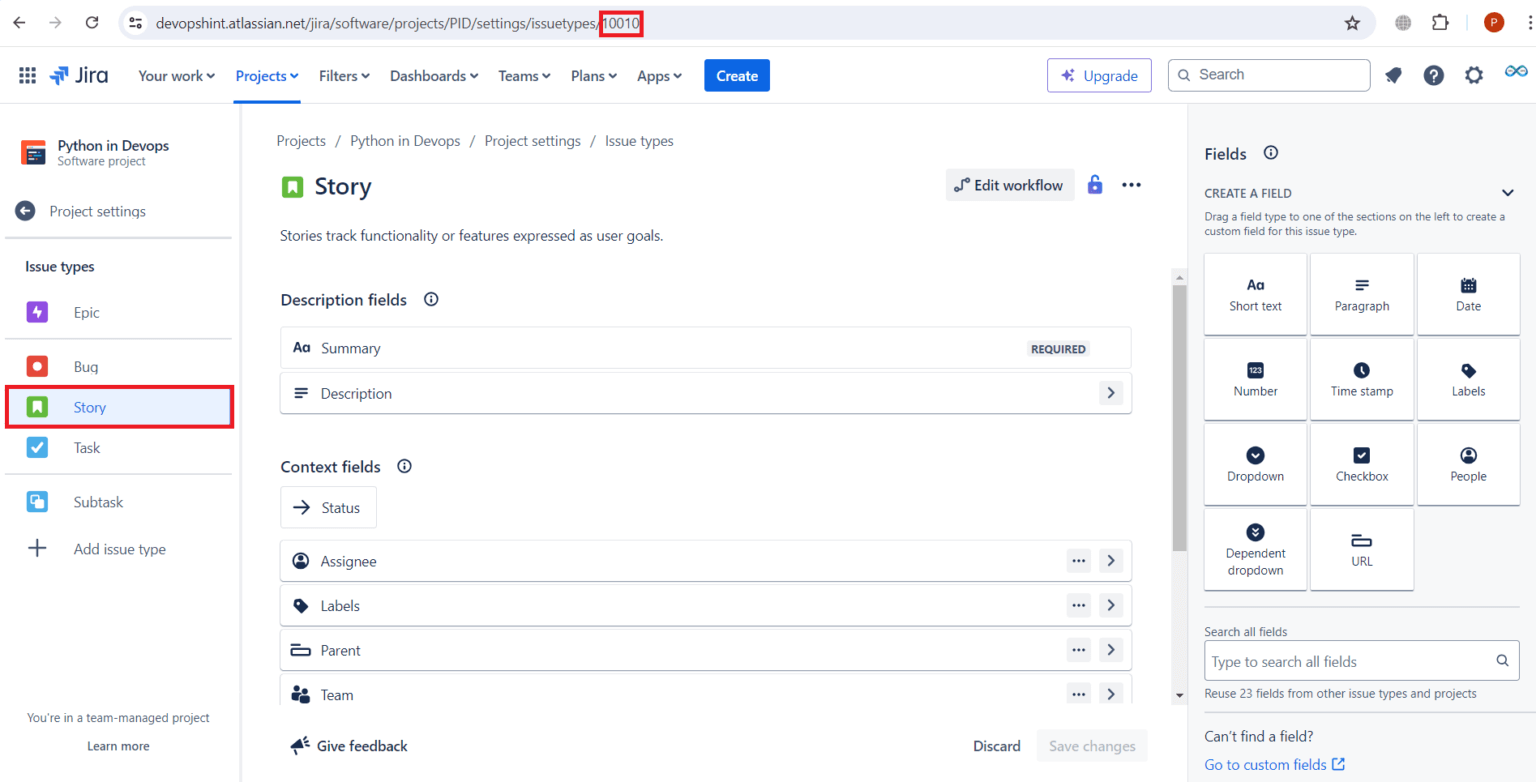Switch to the Task issue type
Image resolution: width=1536 pixels, height=782 pixels.
pyautogui.click(x=87, y=448)
